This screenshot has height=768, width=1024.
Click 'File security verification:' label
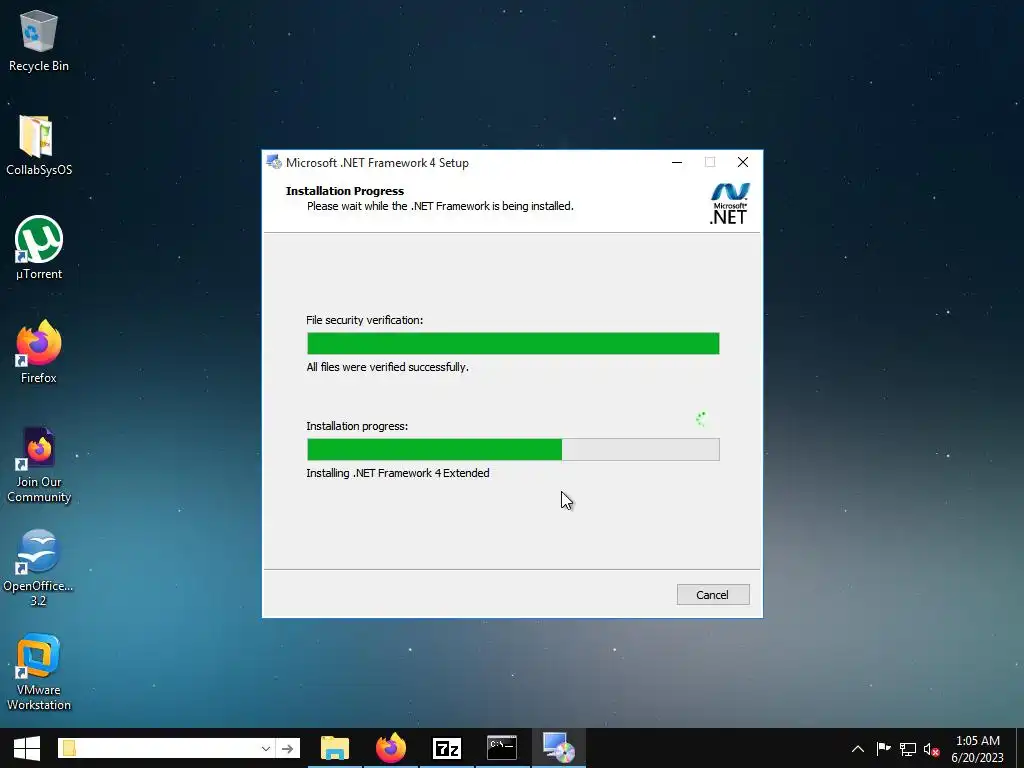tap(364, 320)
